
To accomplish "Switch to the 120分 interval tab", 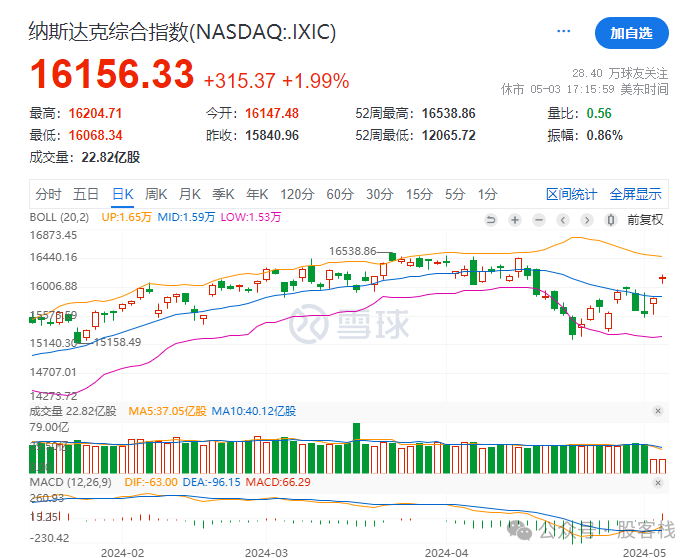I will coord(297,194).
